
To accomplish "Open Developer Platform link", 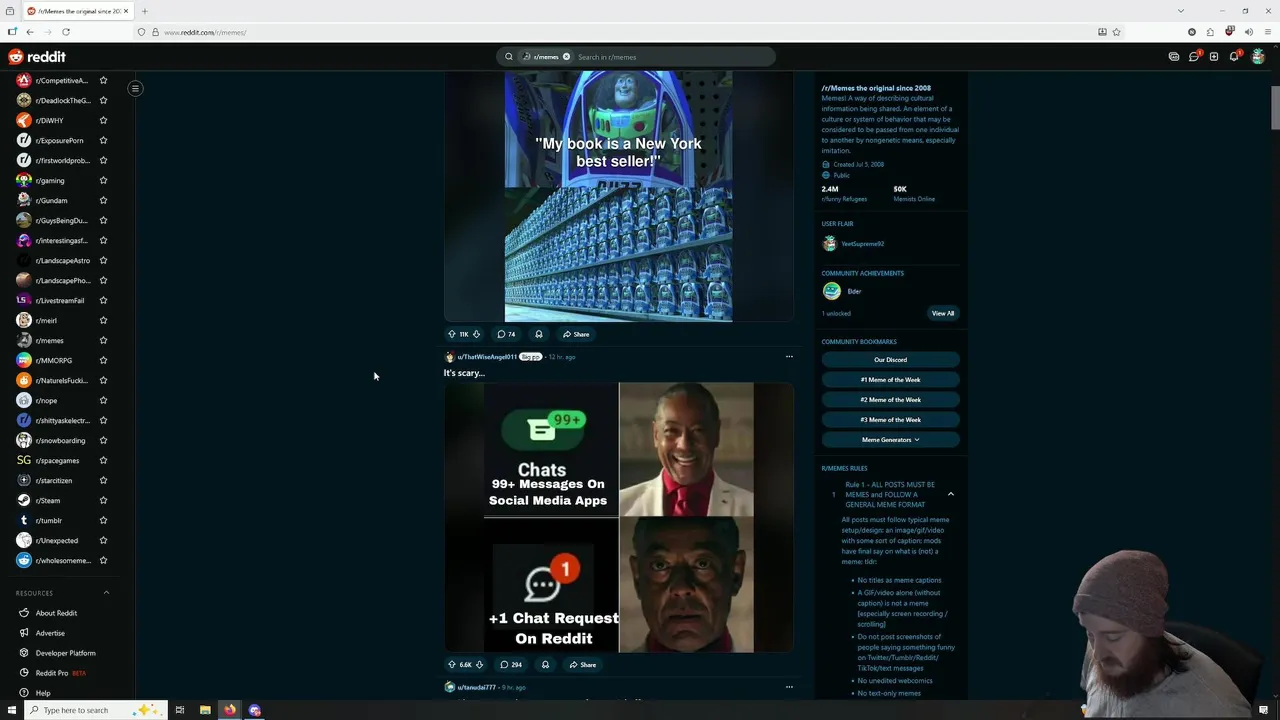I will 66,653.
